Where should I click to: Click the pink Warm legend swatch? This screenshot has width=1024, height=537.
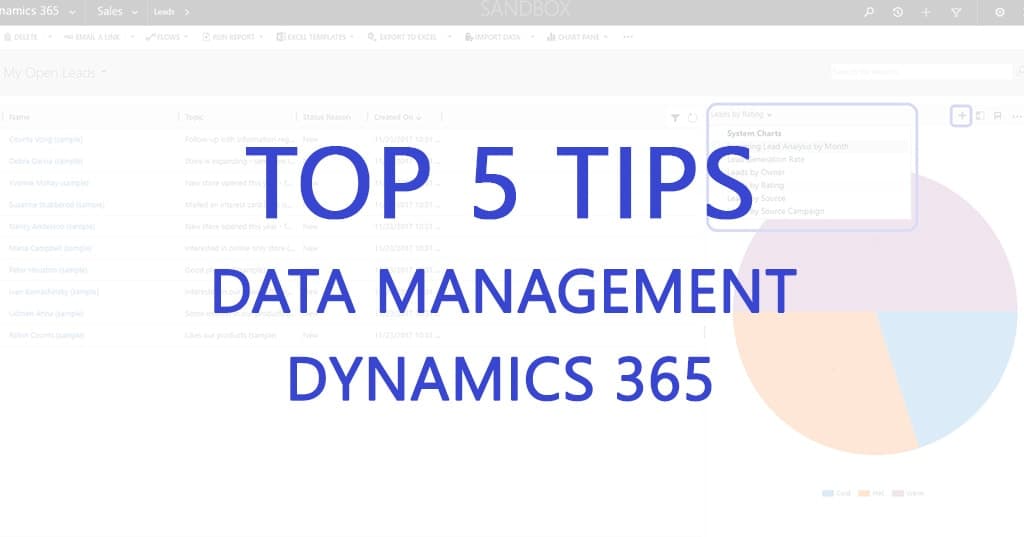pos(898,493)
